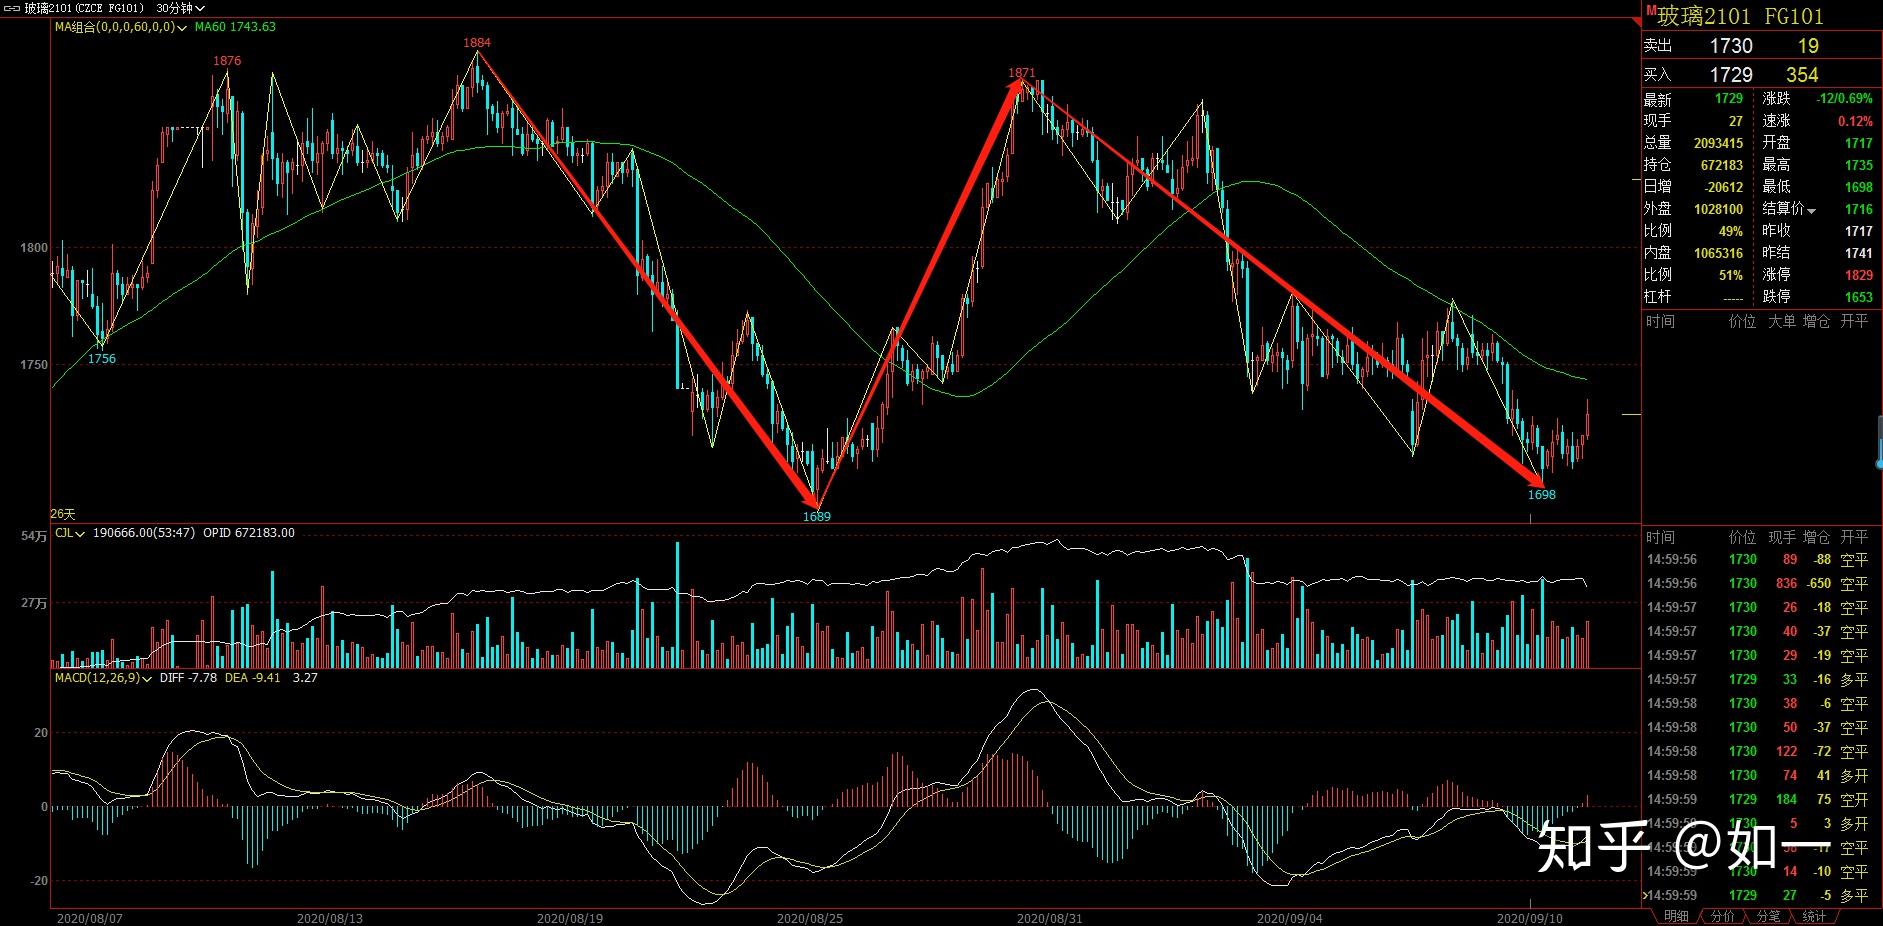Open the 结算价 dropdown arrow
1883x926 pixels.
tap(1811, 210)
